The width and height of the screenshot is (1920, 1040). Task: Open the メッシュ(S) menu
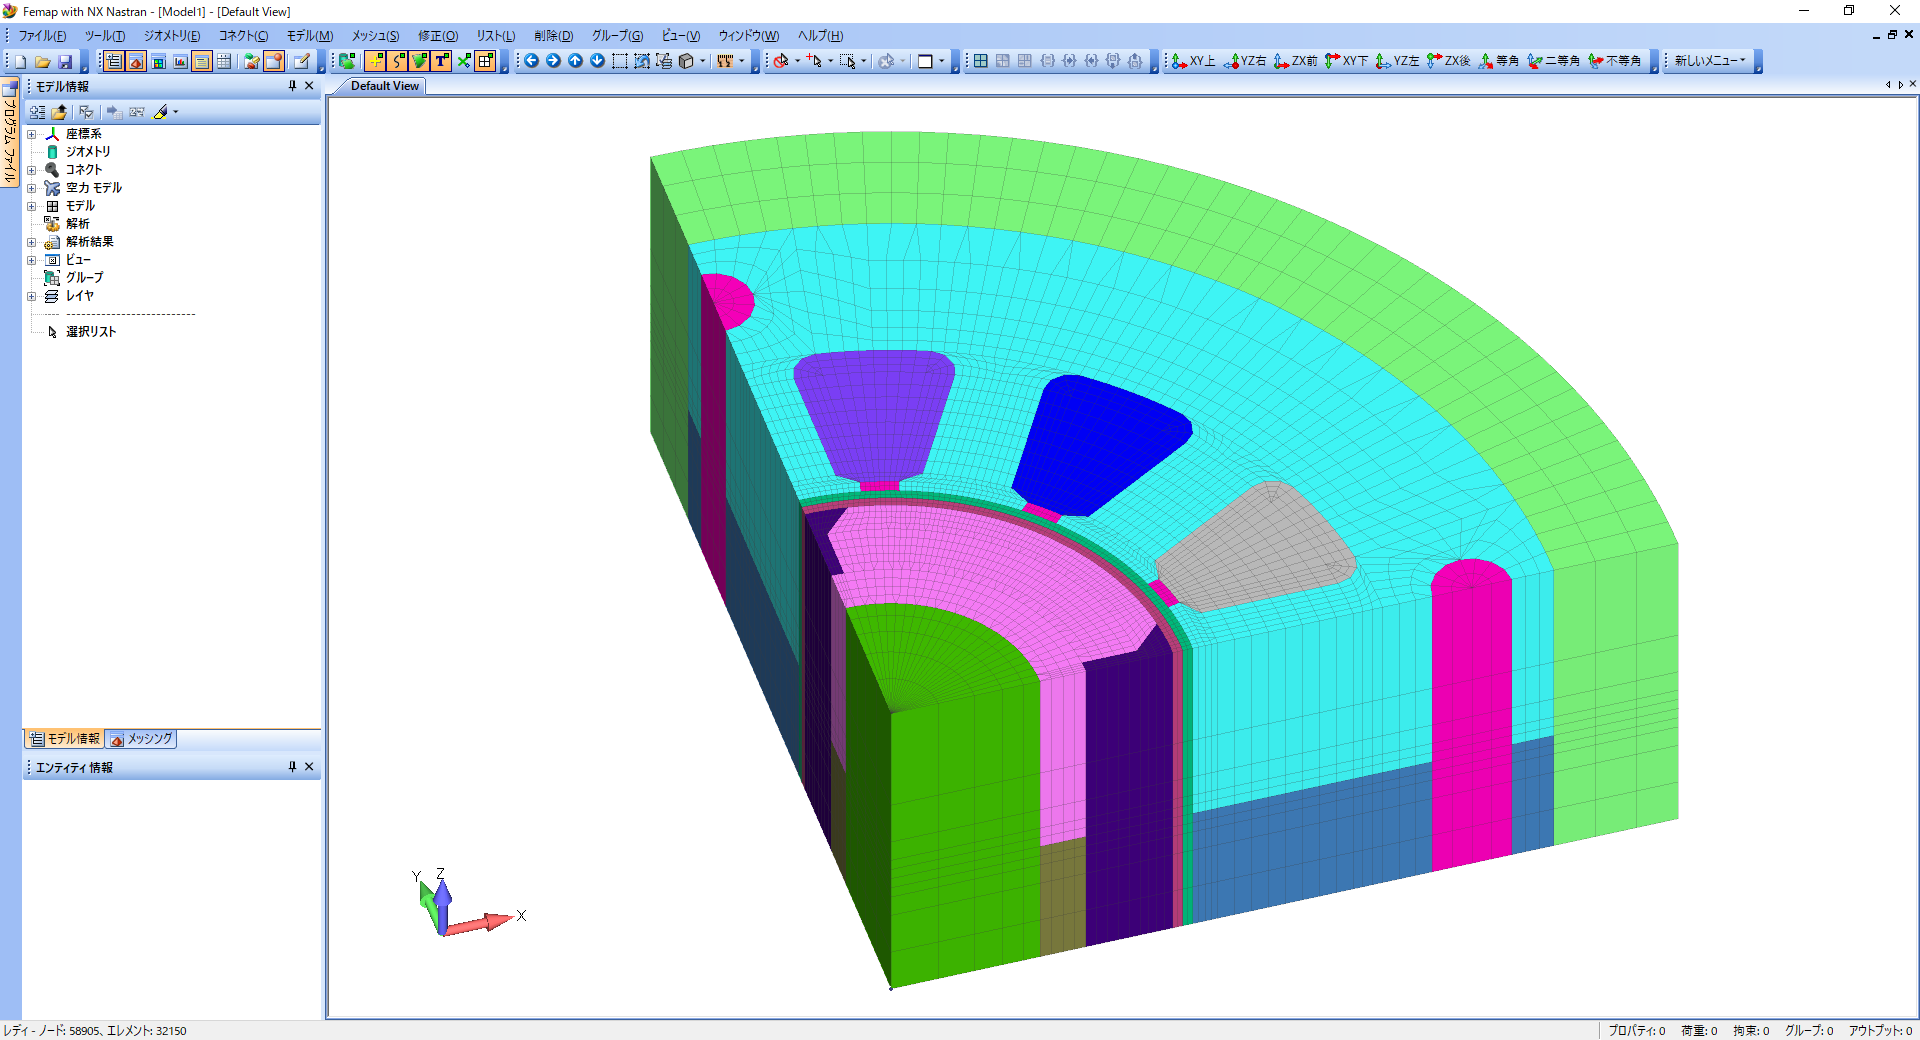coord(375,36)
